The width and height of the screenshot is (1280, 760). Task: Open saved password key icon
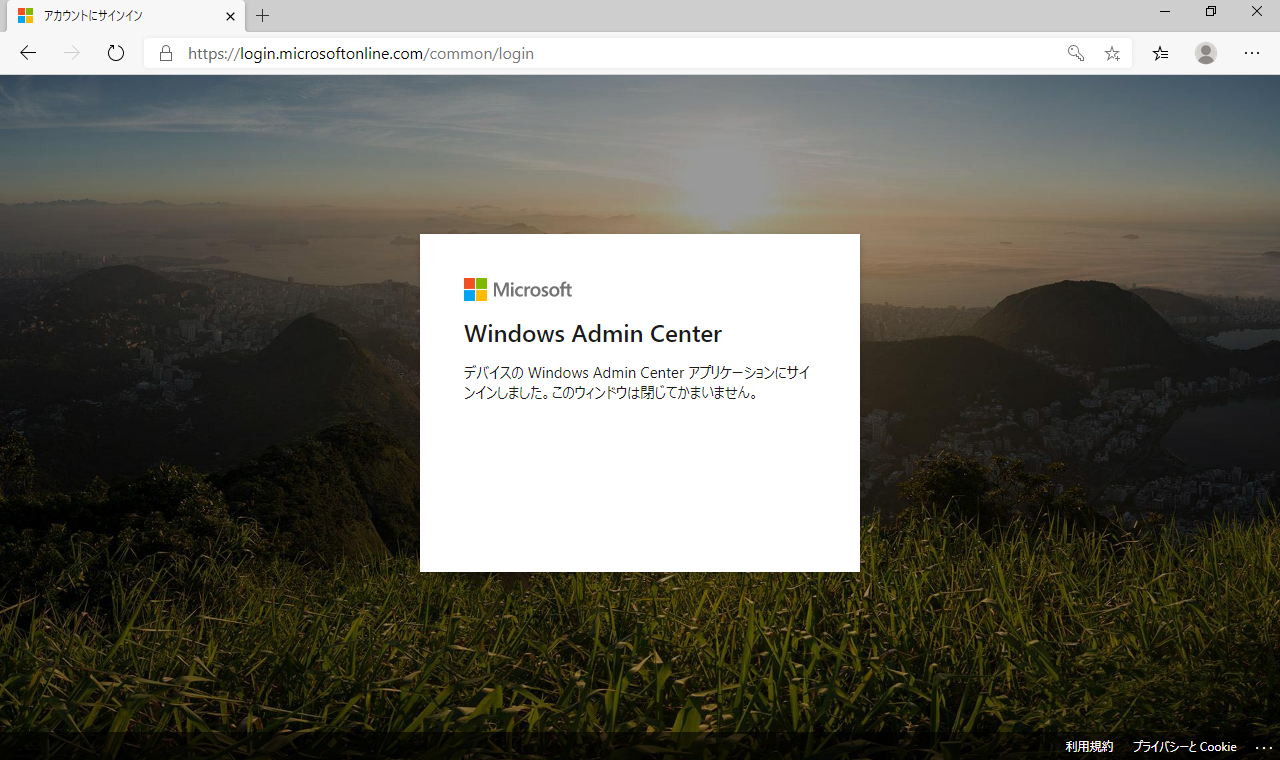click(x=1076, y=53)
